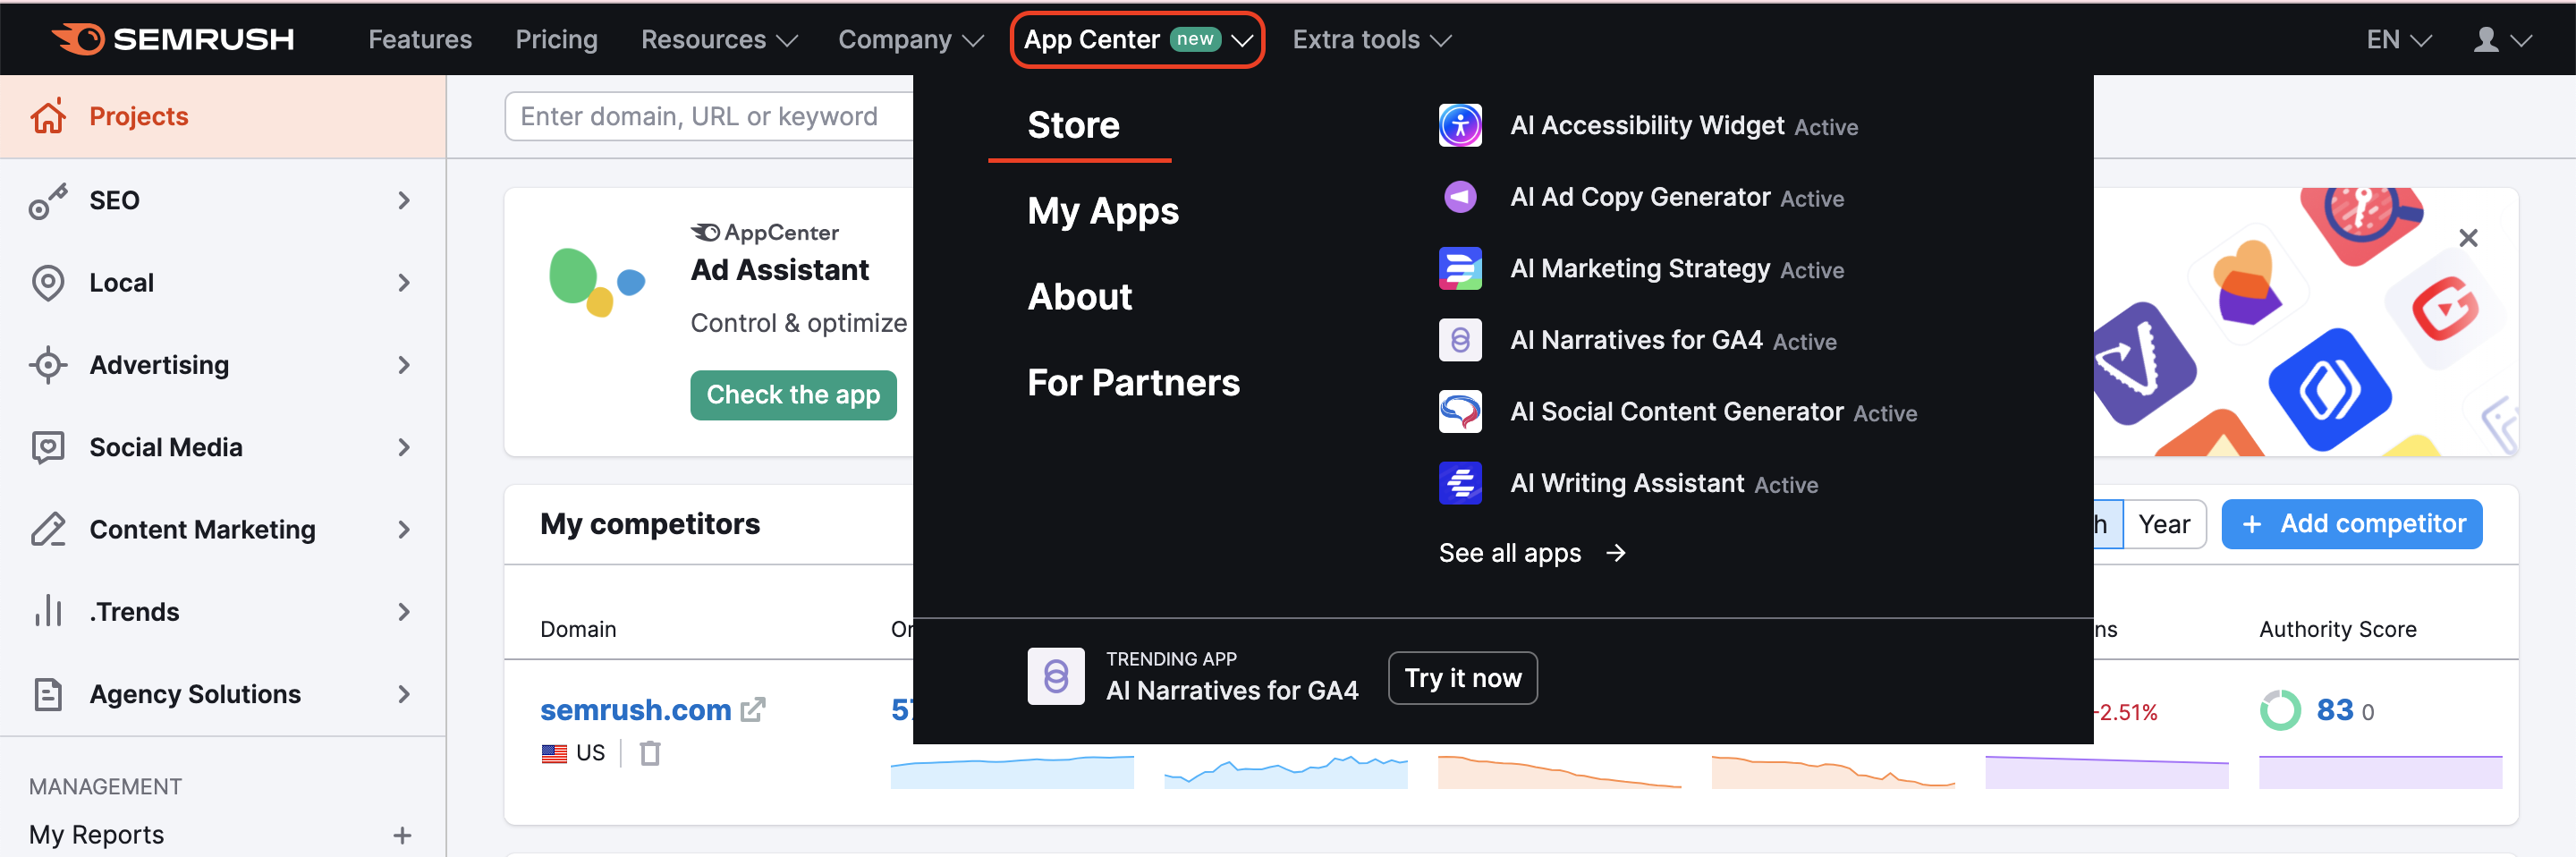Open semrush.com external link icon

pos(753,710)
